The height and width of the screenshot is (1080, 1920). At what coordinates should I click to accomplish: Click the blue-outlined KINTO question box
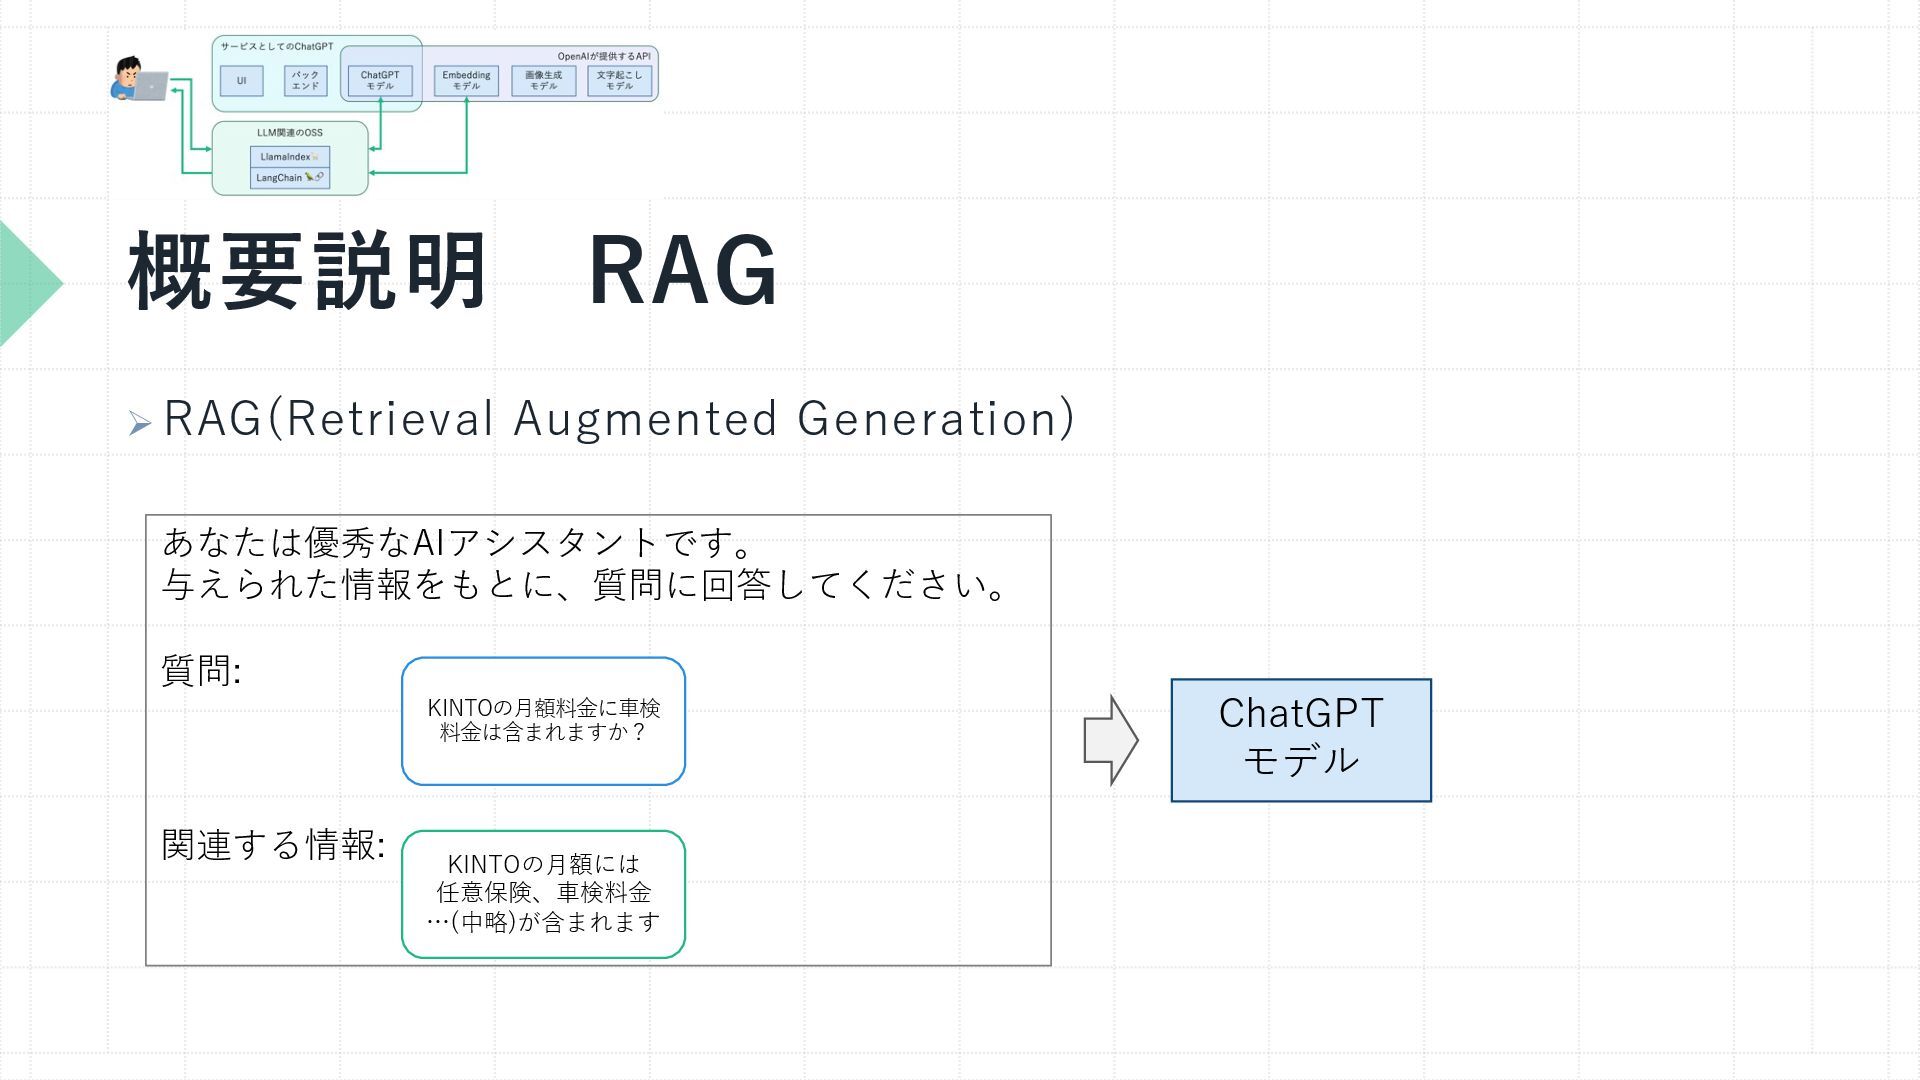543,721
